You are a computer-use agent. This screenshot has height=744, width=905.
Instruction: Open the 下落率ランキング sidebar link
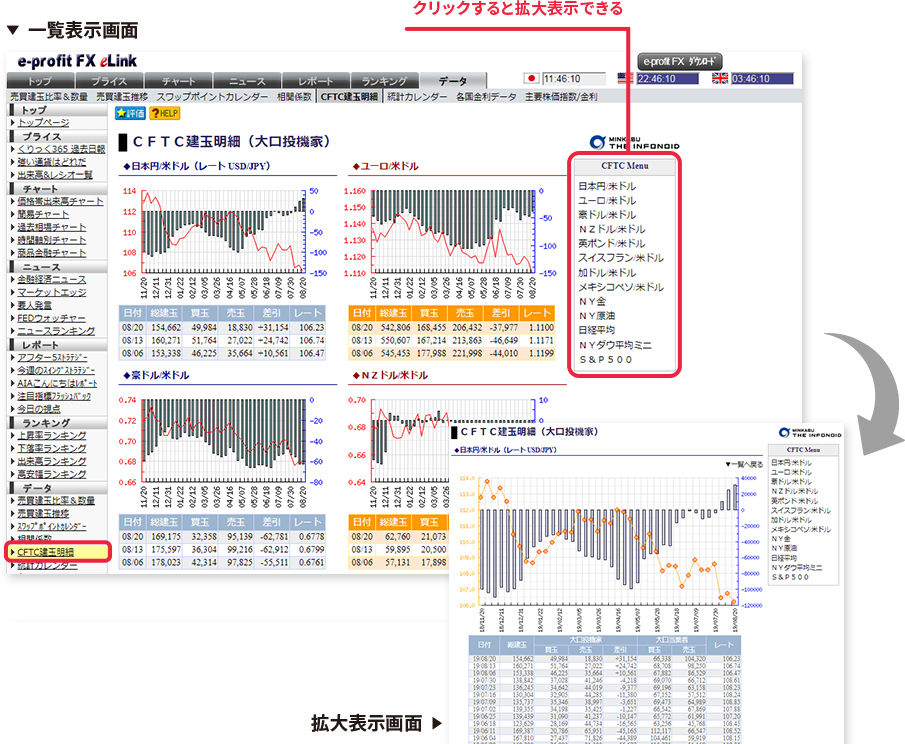[x=52, y=448]
